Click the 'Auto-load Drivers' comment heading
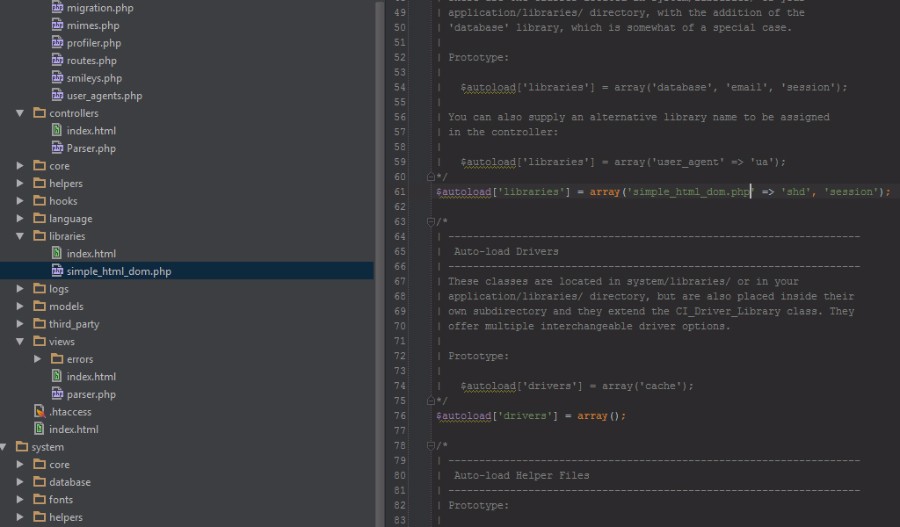The height and width of the screenshot is (527, 900). click(x=506, y=251)
